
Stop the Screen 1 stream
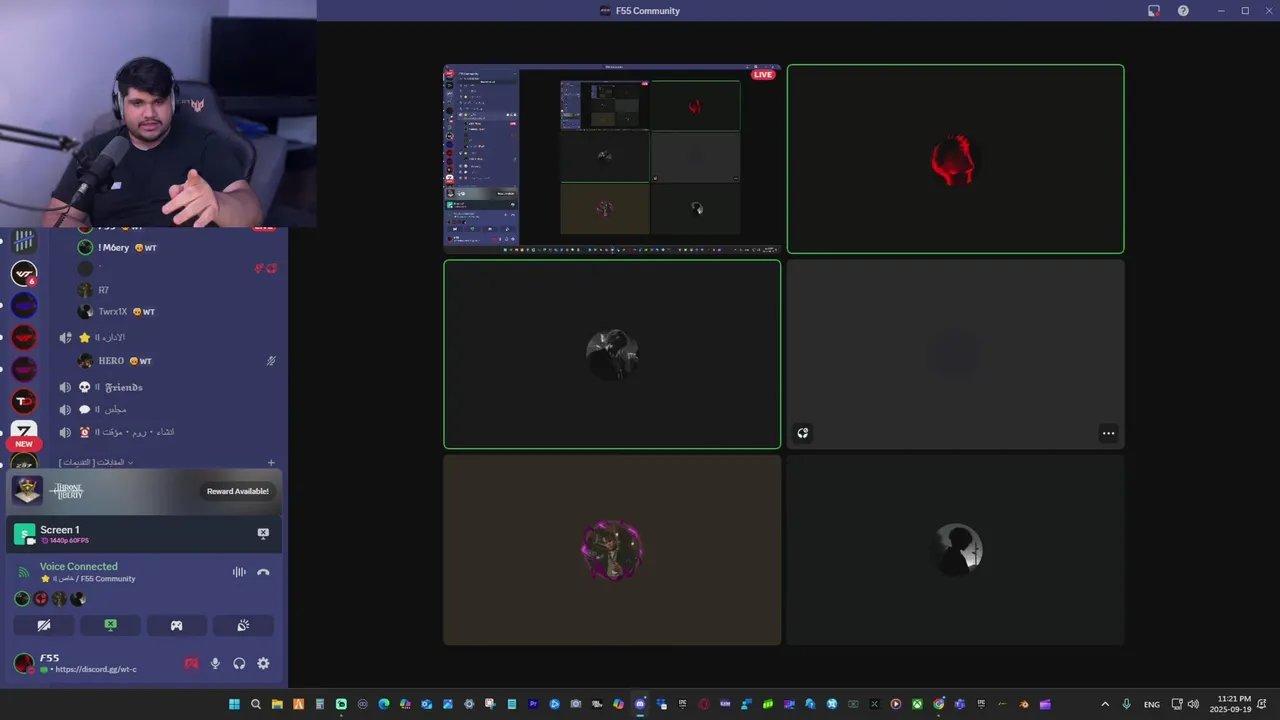tap(263, 534)
